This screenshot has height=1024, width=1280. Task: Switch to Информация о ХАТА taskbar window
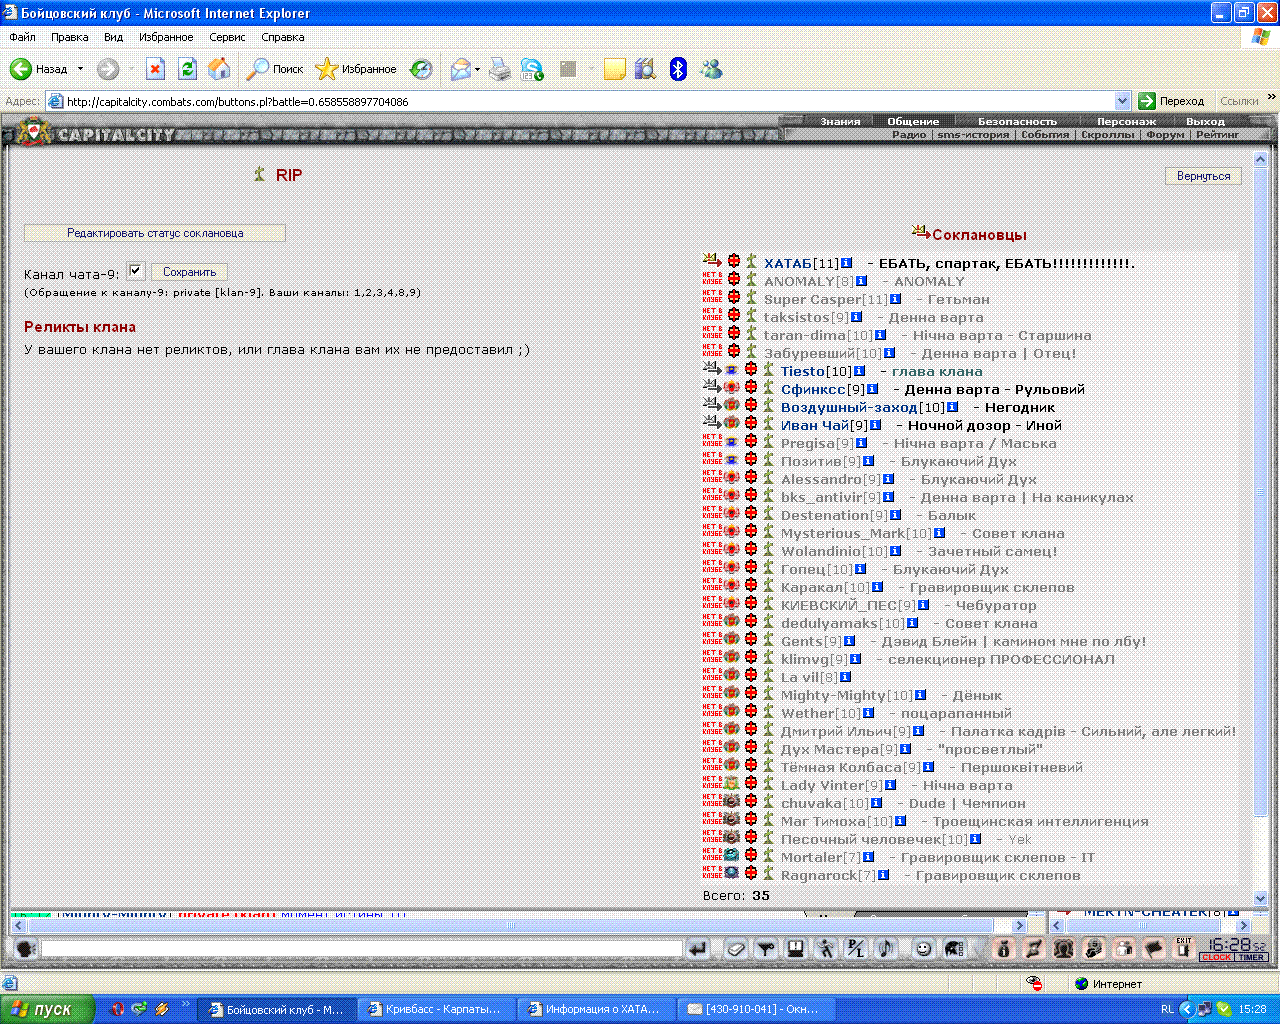pyautogui.click(x=597, y=1010)
